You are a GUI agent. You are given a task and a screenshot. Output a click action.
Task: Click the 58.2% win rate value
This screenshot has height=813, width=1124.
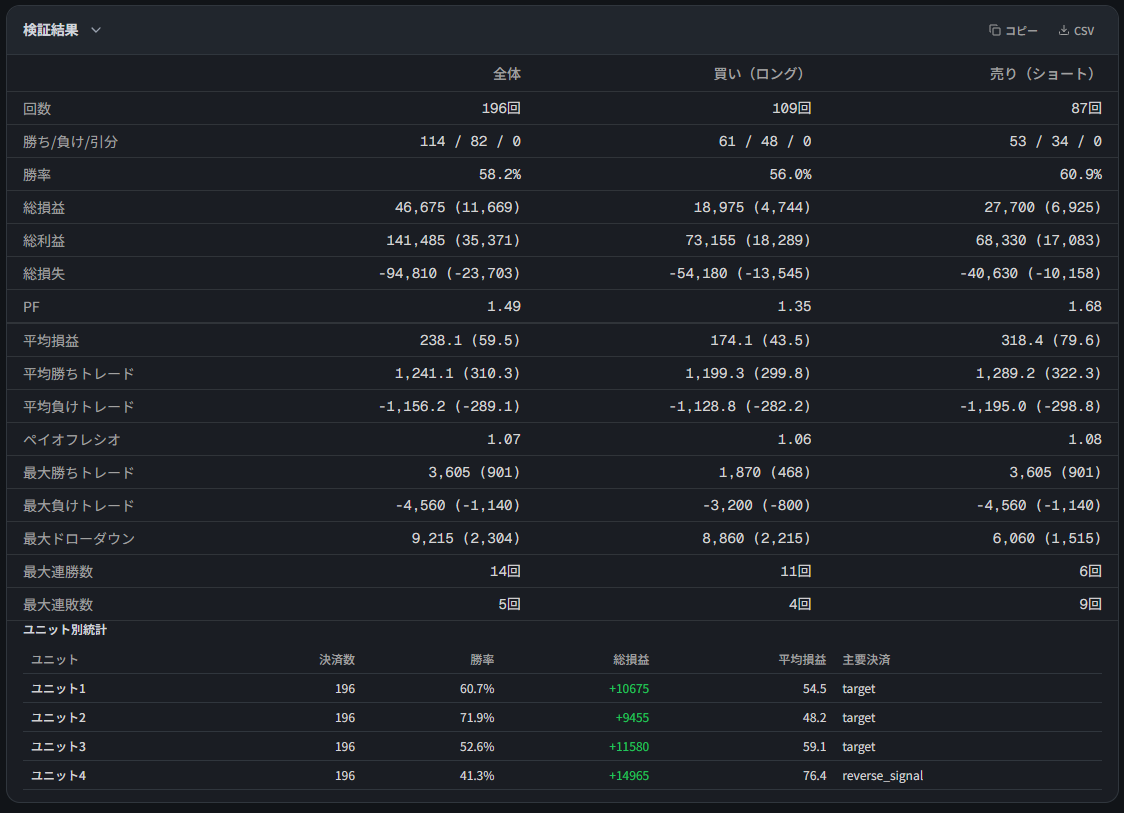pyautogui.click(x=500, y=174)
